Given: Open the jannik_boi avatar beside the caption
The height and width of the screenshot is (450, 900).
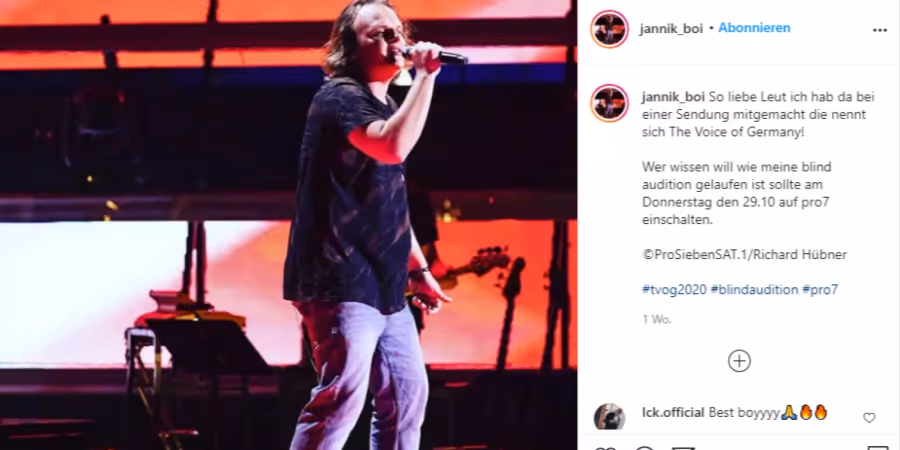Looking at the screenshot, I should [x=610, y=103].
